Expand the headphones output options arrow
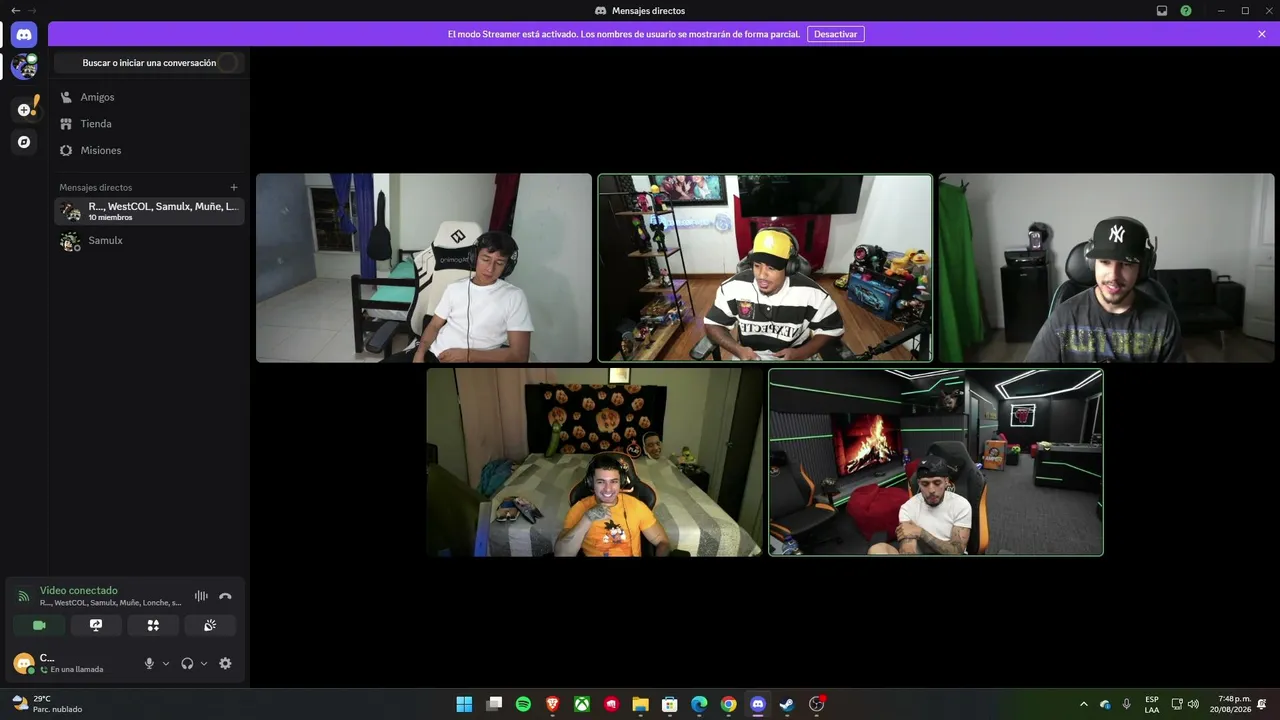1280x720 pixels. [204, 663]
